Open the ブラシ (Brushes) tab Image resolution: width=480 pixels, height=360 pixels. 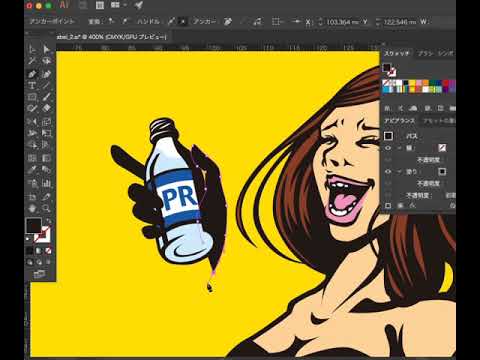pyautogui.click(x=425, y=53)
